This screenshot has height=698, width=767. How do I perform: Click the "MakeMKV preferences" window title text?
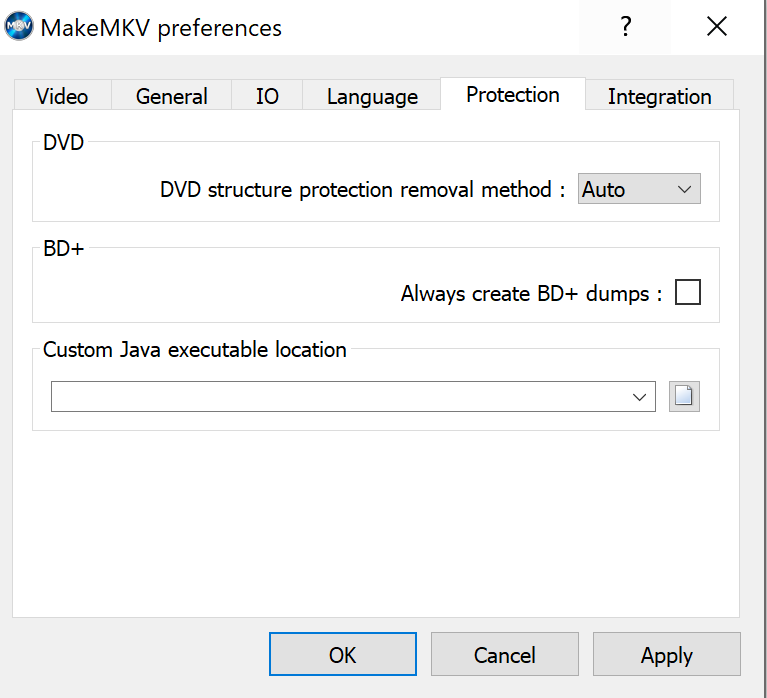[x=161, y=28]
